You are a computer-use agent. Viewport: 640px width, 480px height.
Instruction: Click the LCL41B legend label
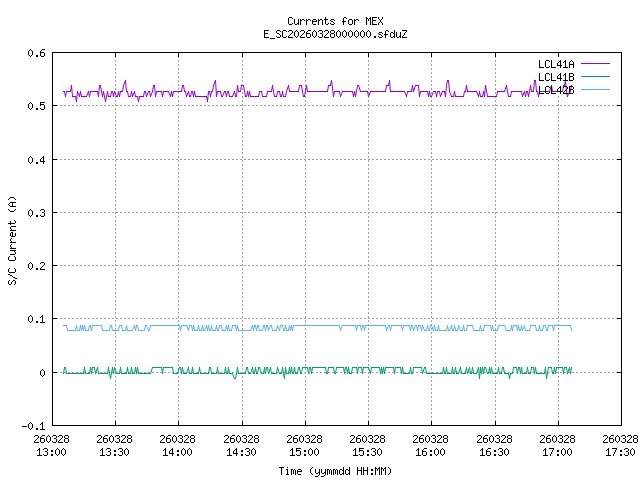555,77
